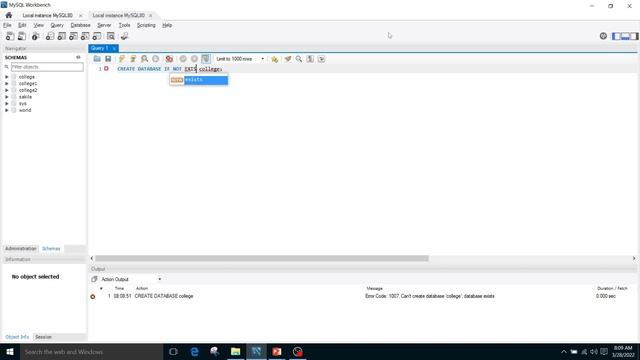The height and width of the screenshot is (360, 640).
Task: Expand the college schema
Action: [7, 77]
